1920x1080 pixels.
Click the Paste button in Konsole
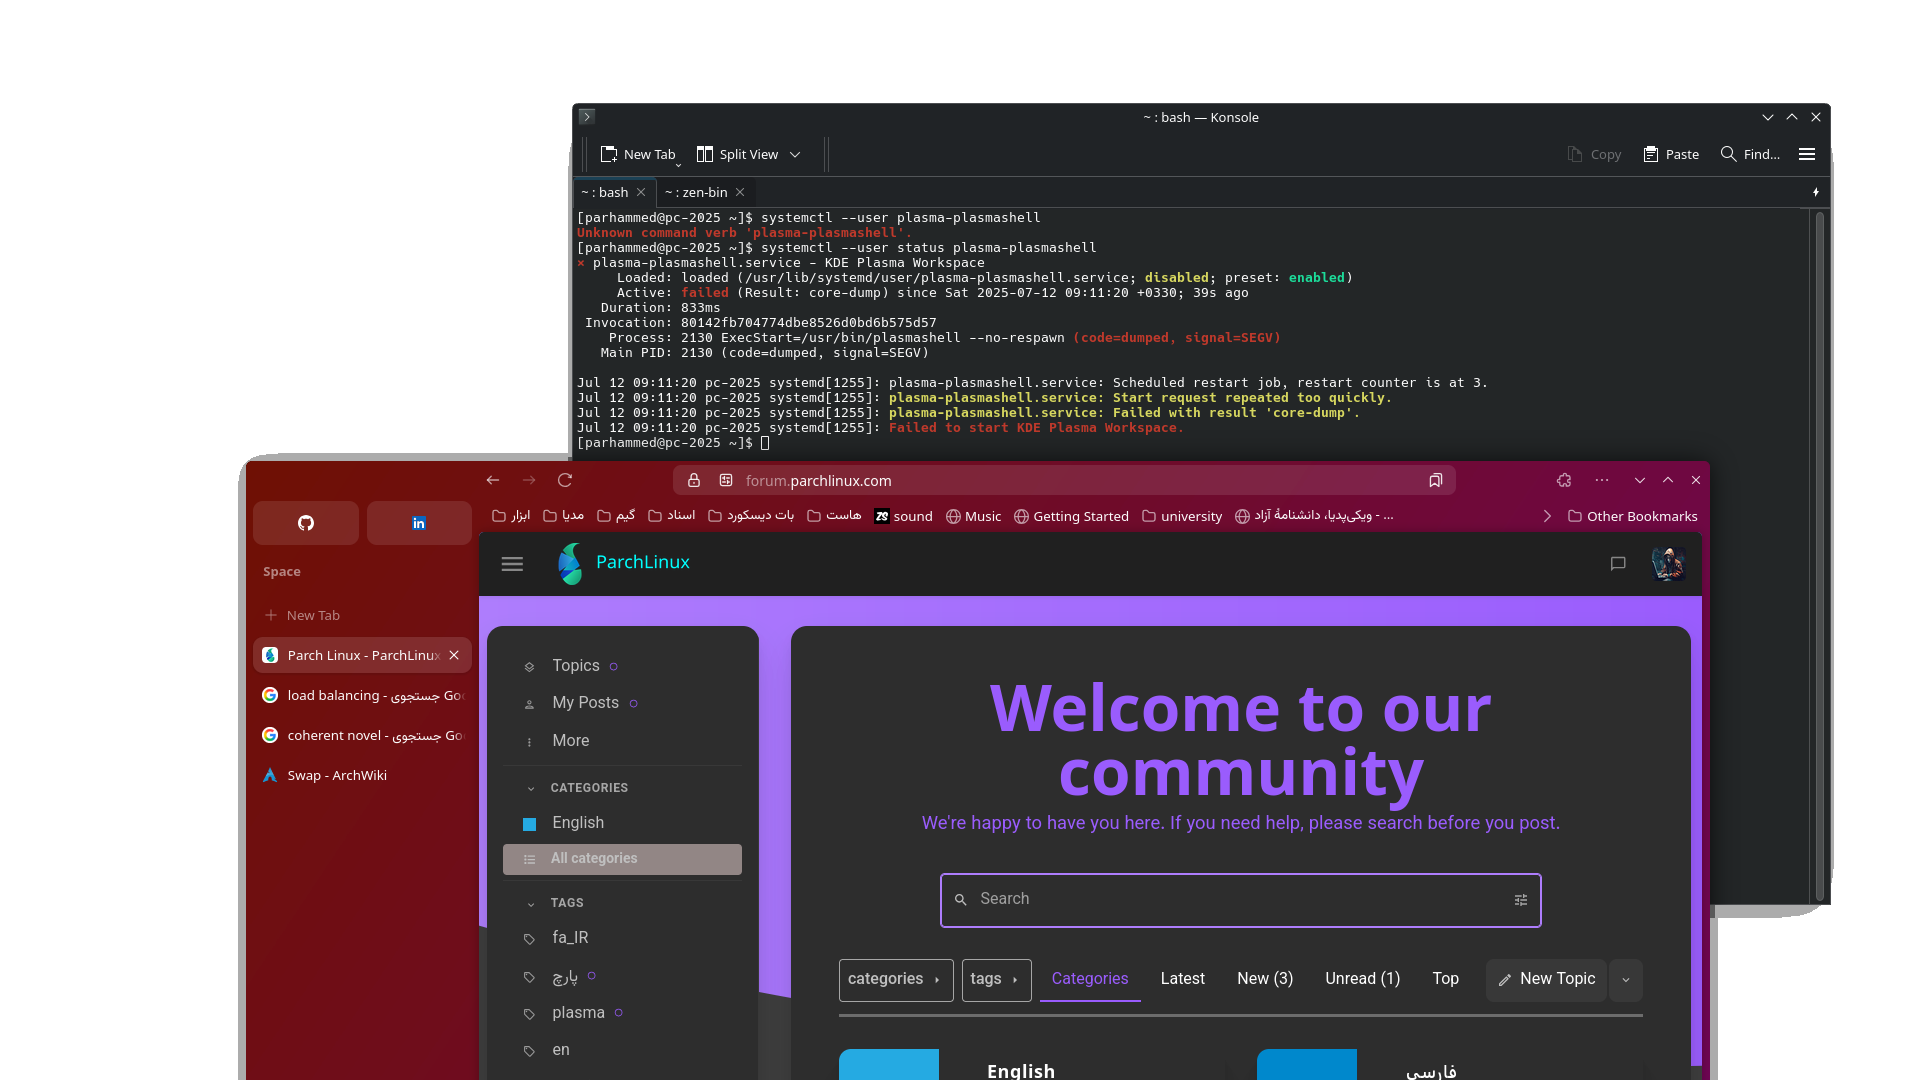tap(1671, 154)
